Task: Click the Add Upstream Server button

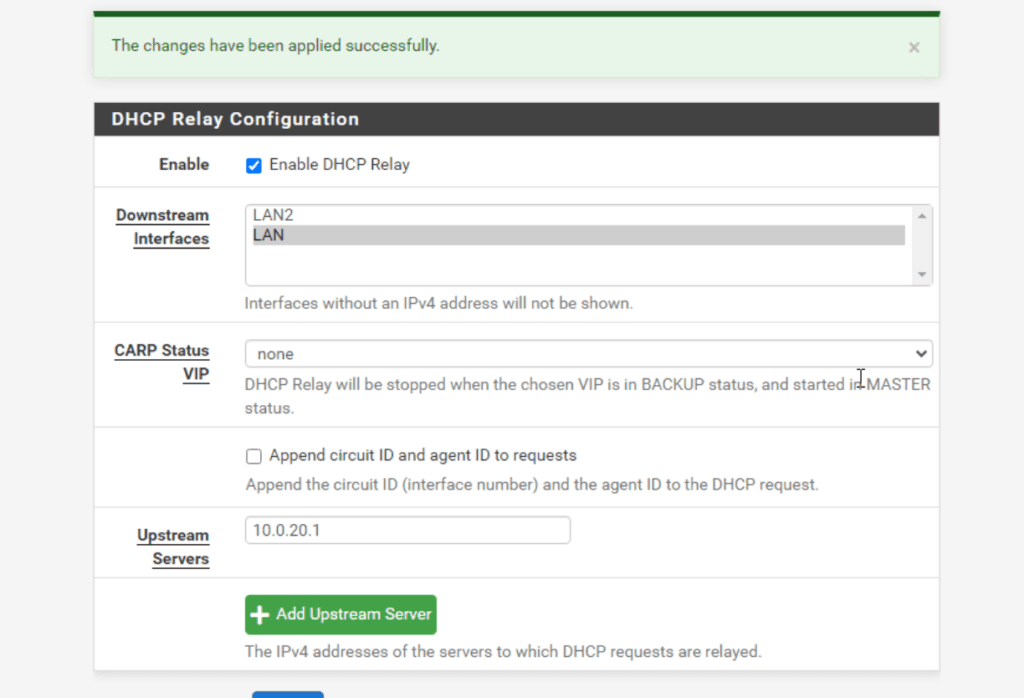Action: pyautogui.click(x=340, y=614)
